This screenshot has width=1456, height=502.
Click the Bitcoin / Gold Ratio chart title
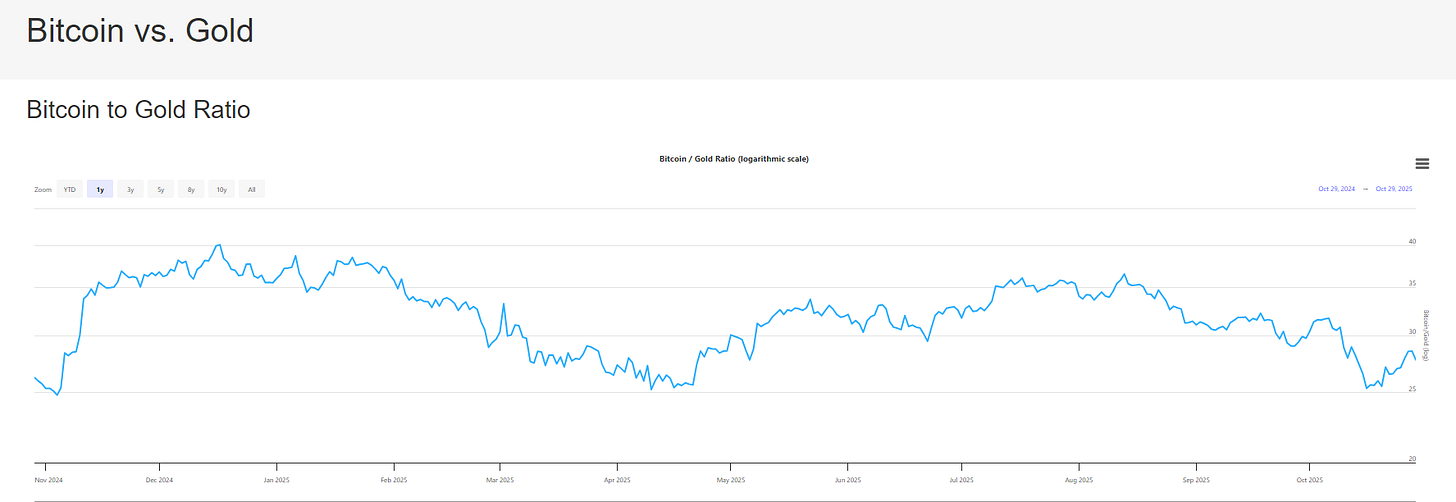point(734,159)
